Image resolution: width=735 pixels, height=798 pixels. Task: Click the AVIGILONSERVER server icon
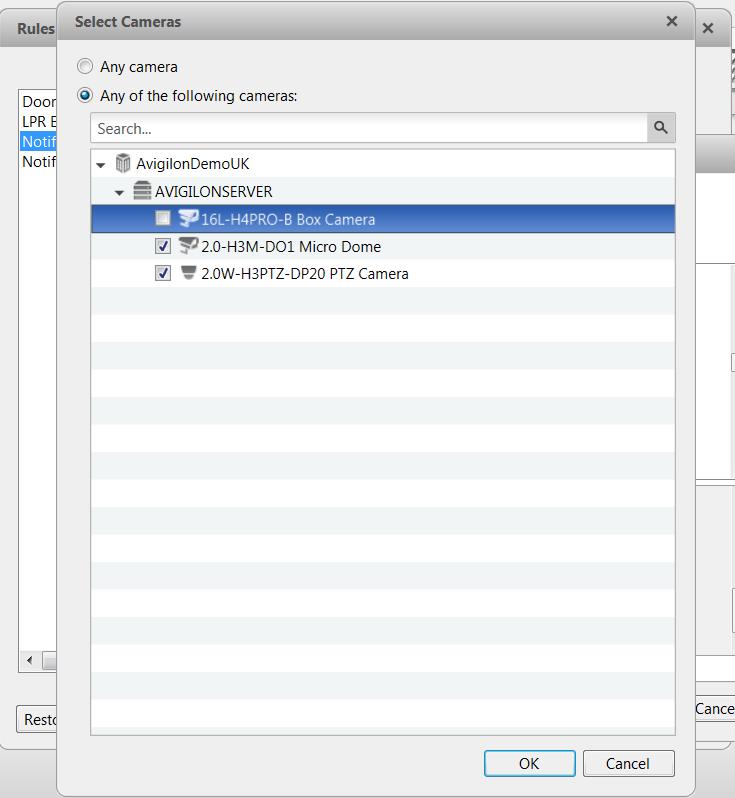tap(142, 191)
